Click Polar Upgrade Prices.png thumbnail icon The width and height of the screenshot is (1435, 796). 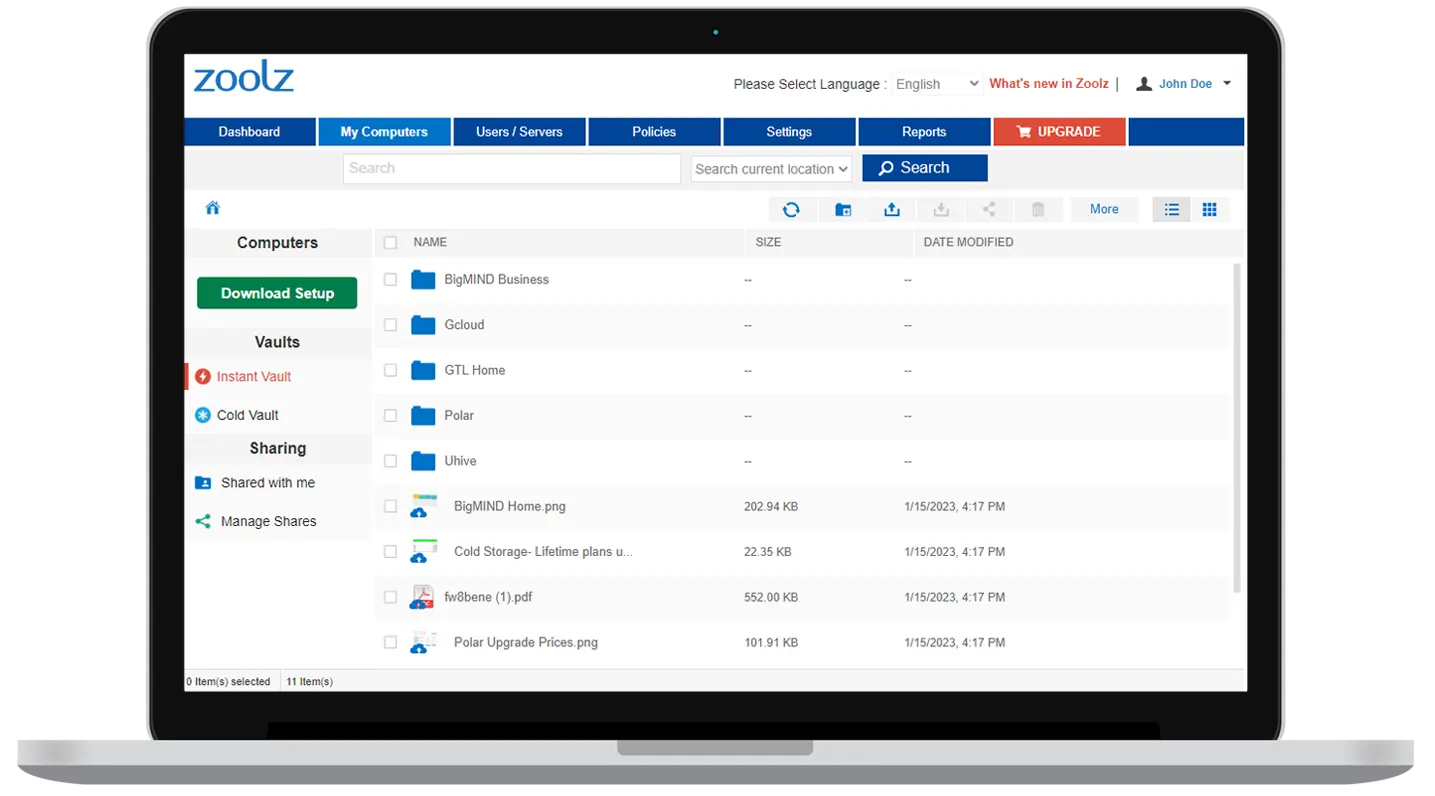[424, 642]
